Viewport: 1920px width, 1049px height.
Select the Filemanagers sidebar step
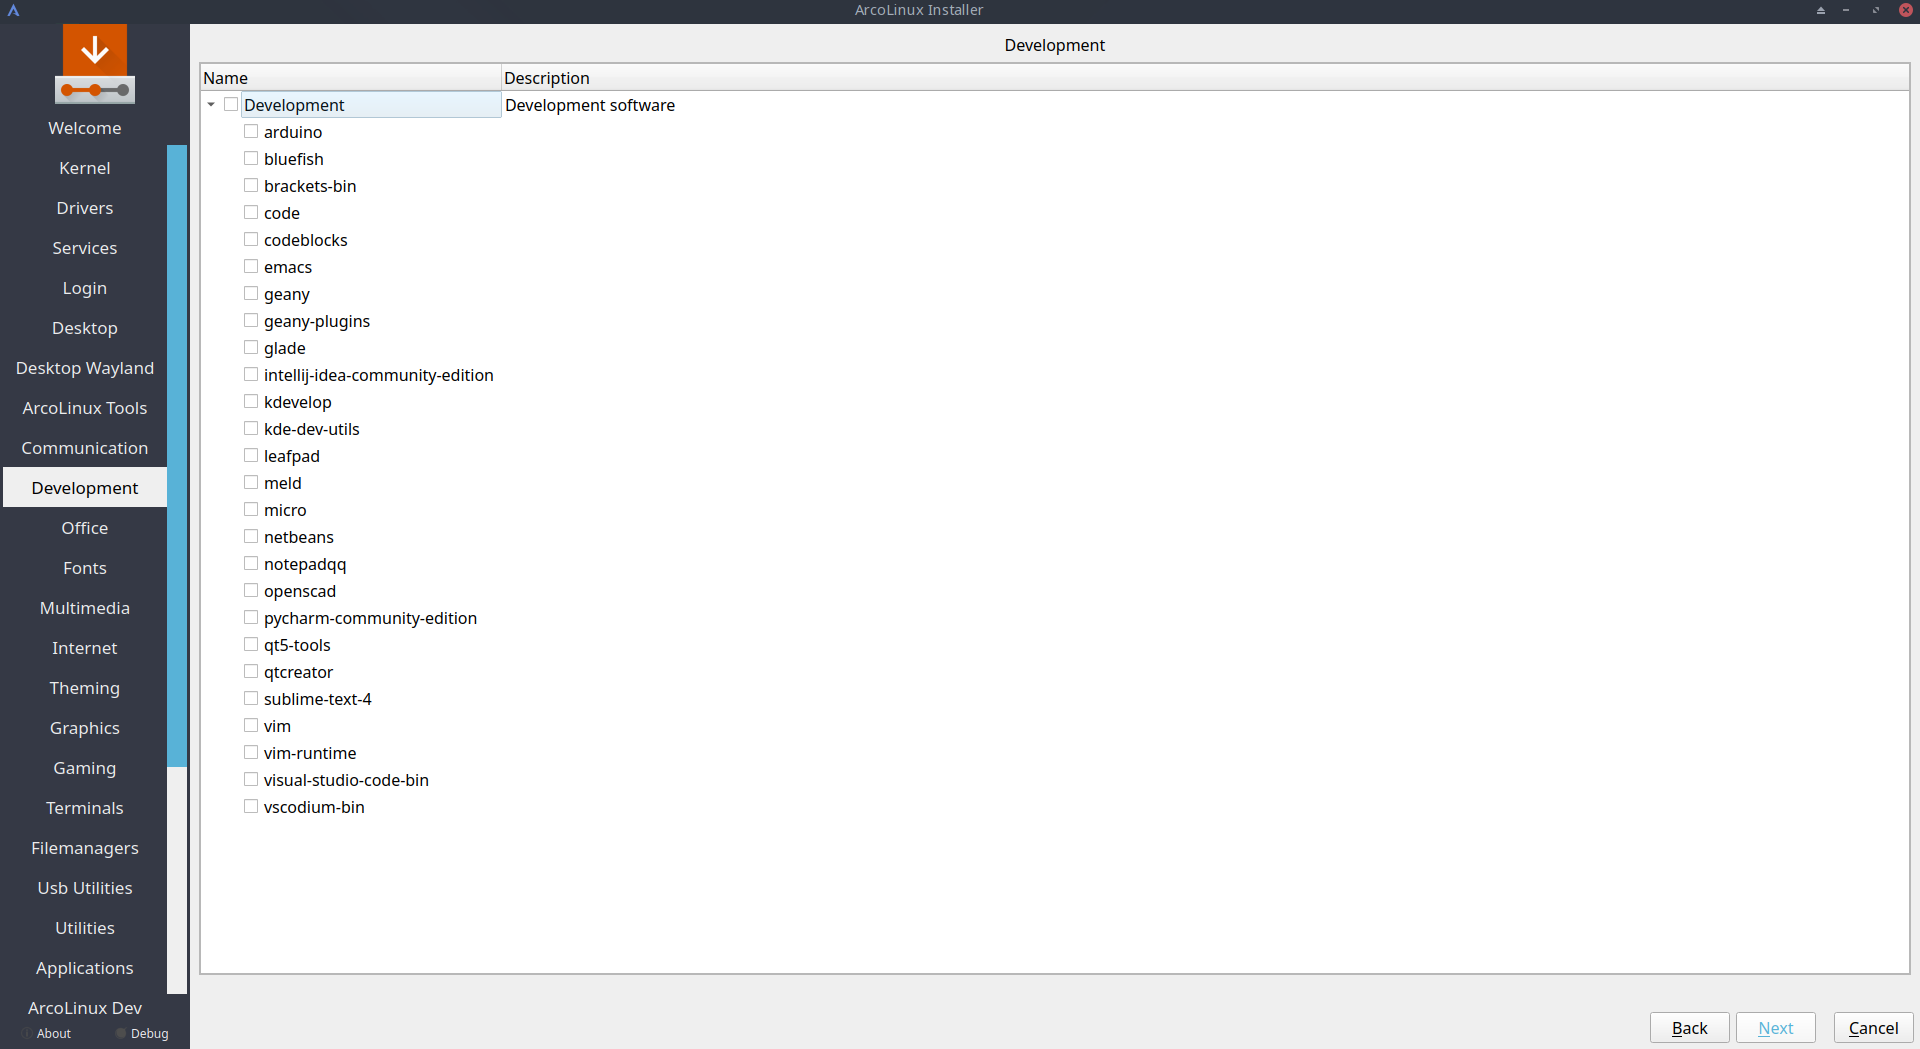(x=85, y=848)
